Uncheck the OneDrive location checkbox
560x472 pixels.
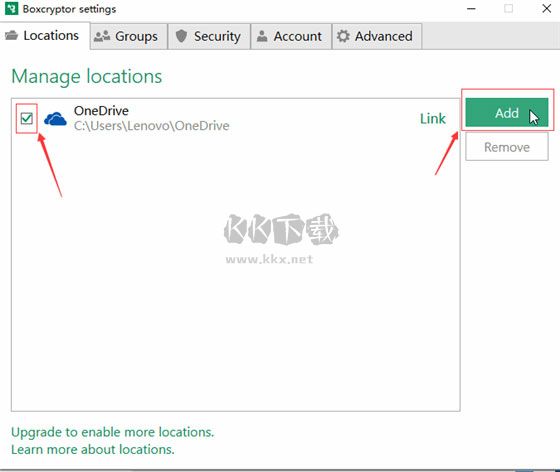[x=27, y=118]
